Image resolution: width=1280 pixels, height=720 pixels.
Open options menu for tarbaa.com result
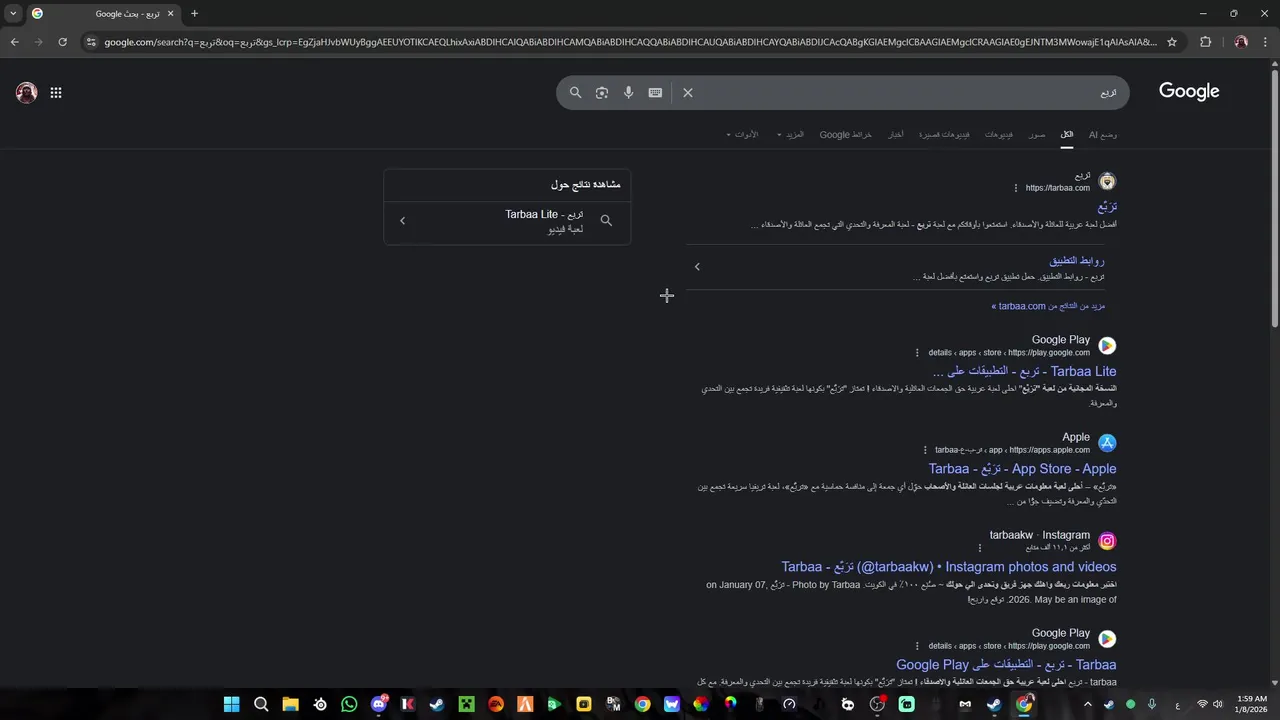point(1016,188)
